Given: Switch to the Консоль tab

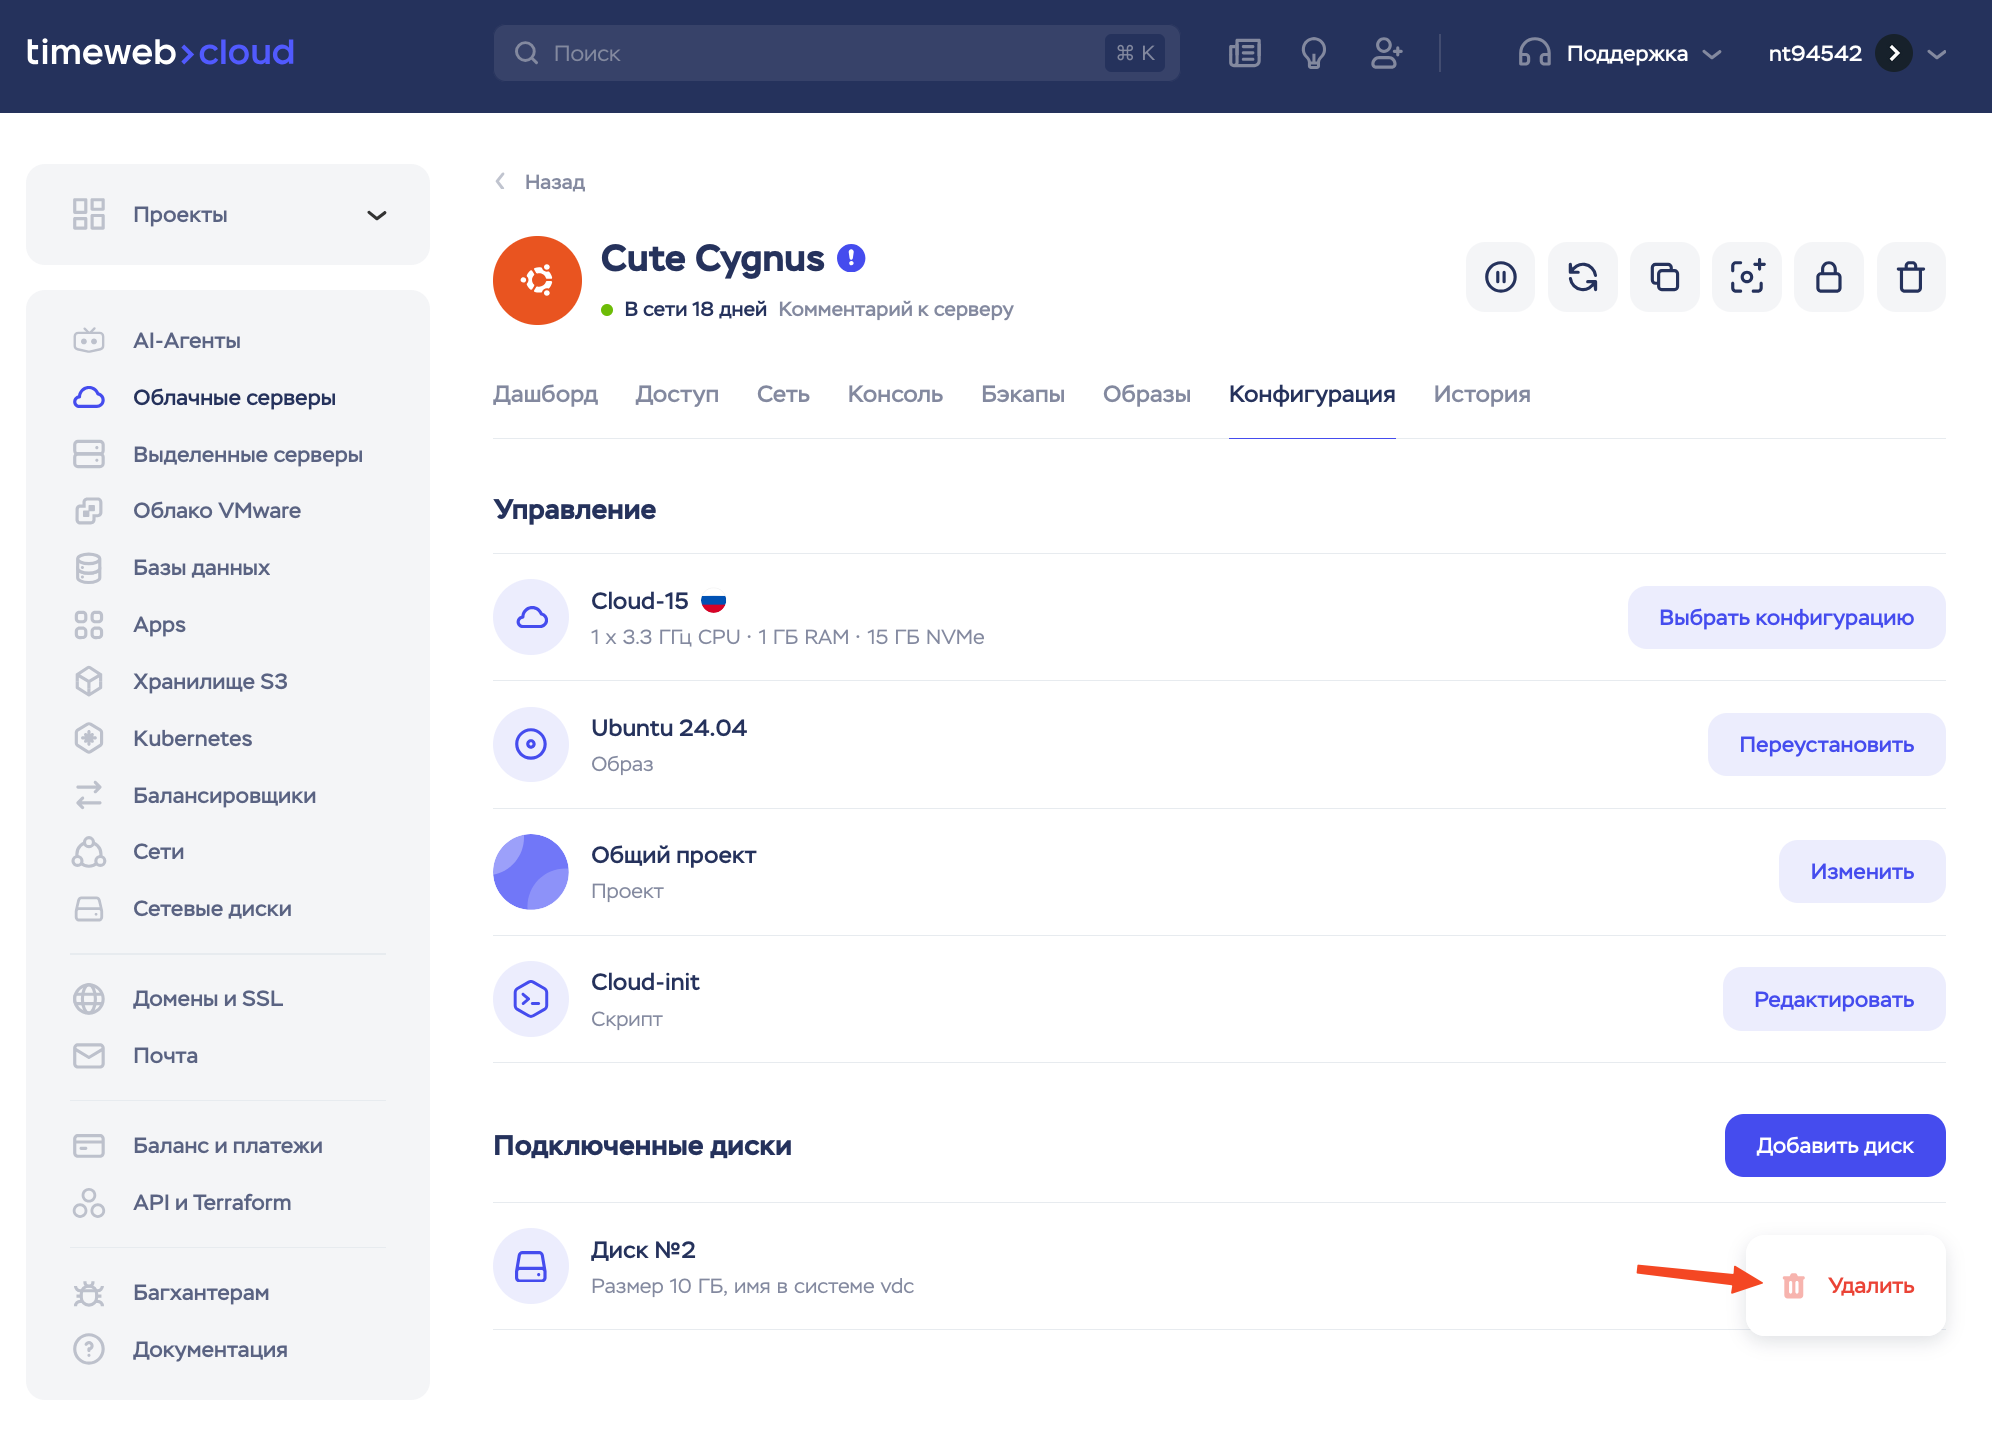Looking at the screenshot, I should [x=895, y=394].
